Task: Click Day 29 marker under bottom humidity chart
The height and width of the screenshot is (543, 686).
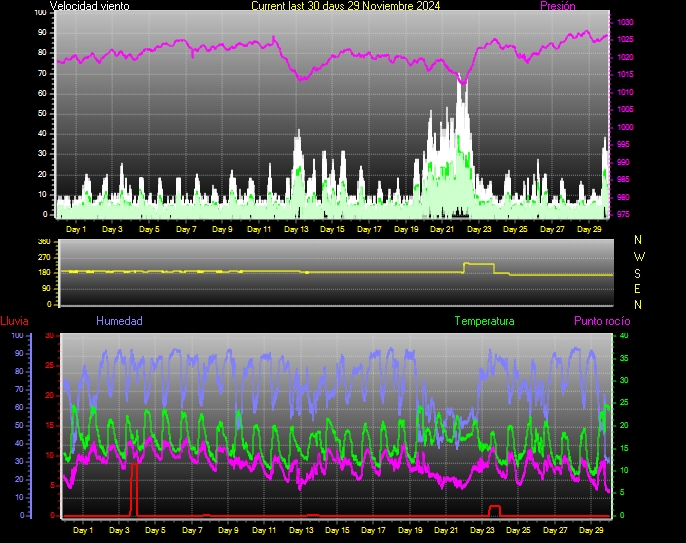Action: click(591, 530)
